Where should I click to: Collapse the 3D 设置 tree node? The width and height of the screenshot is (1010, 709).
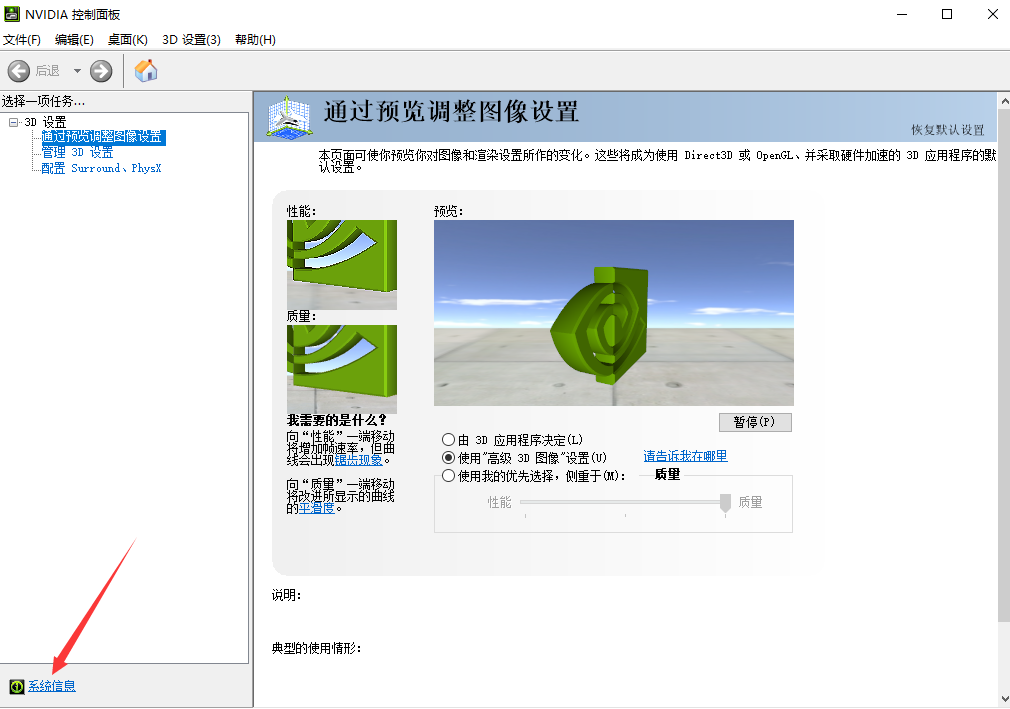pos(13,122)
